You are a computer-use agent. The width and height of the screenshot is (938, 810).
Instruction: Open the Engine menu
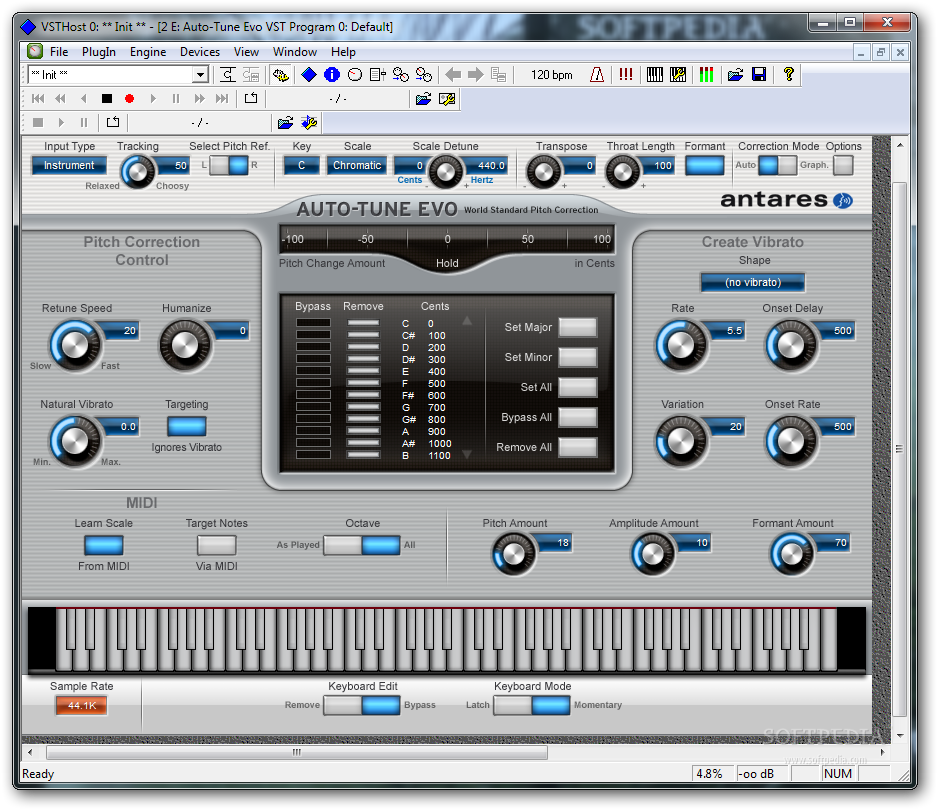(148, 52)
